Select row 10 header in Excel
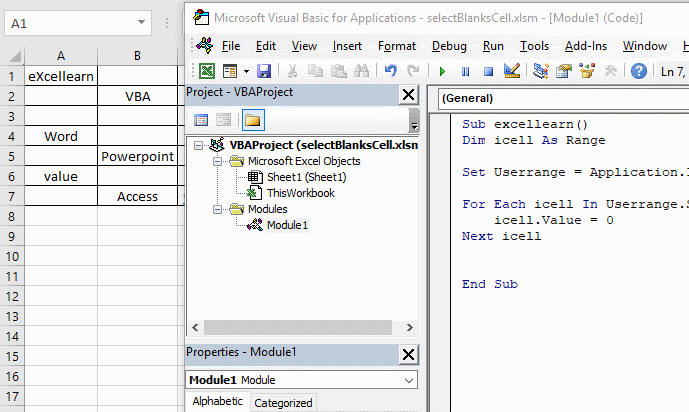689x412 pixels. (x=12, y=257)
